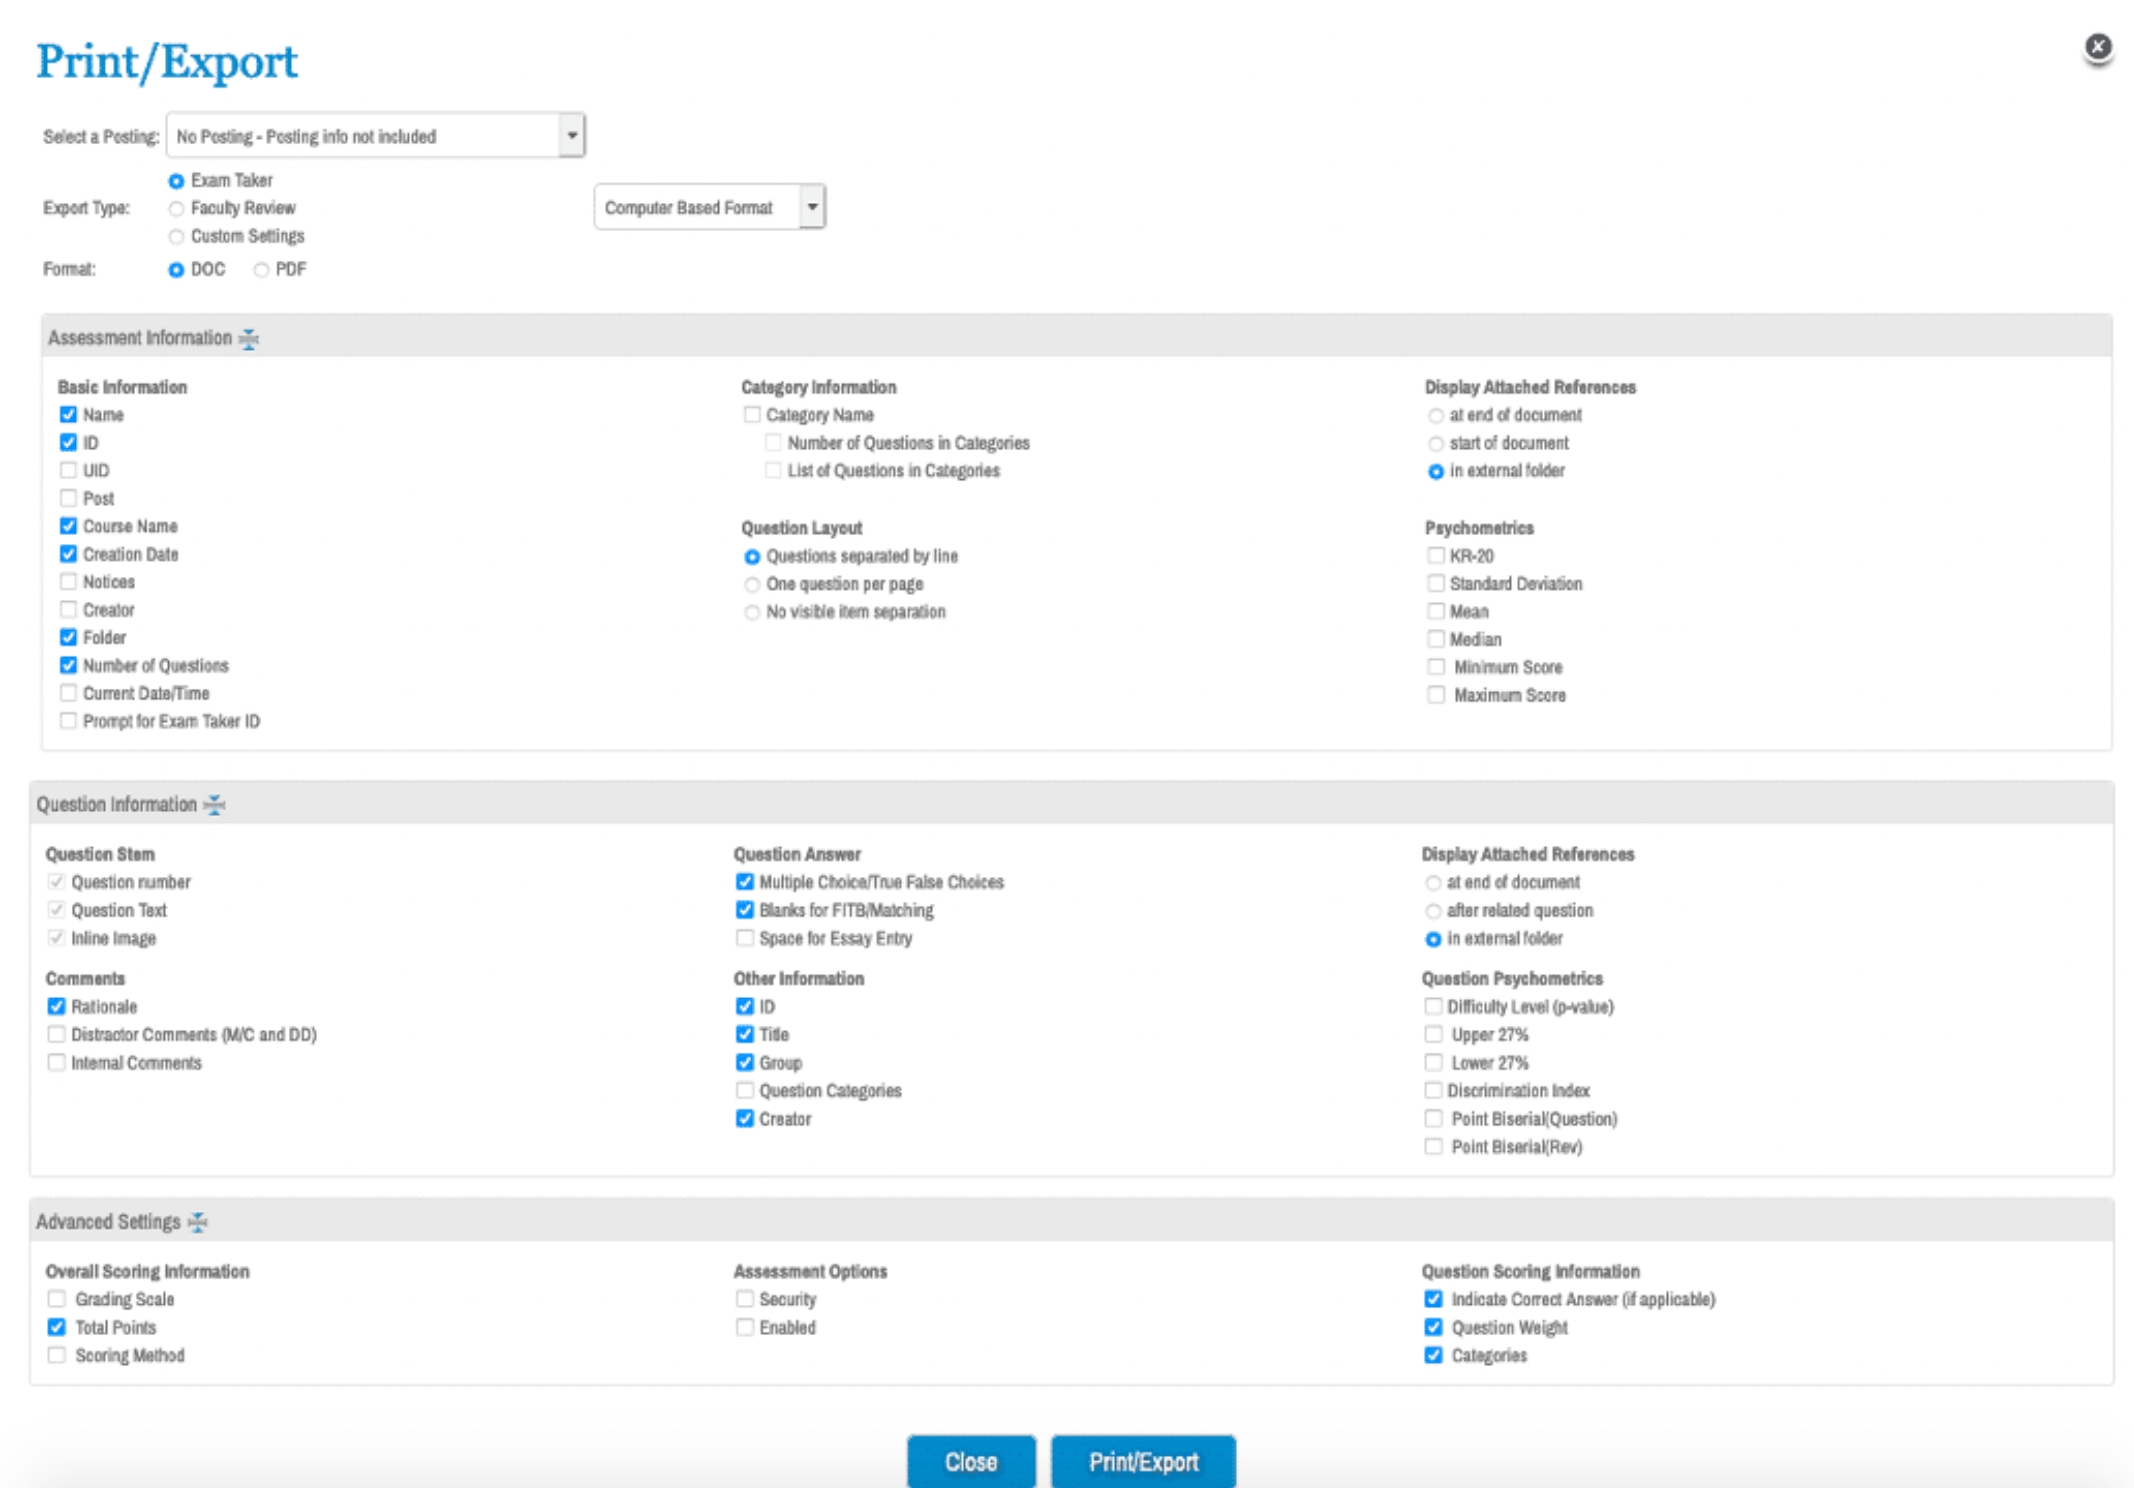Uncheck the Rationale comments checkbox
This screenshot has width=2134, height=1488.
56,1006
